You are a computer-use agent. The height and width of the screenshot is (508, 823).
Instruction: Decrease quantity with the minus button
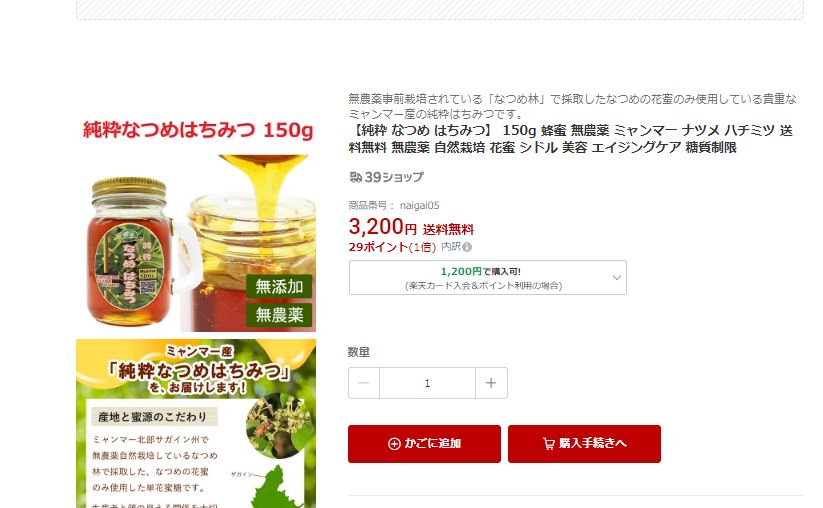(x=364, y=383)
